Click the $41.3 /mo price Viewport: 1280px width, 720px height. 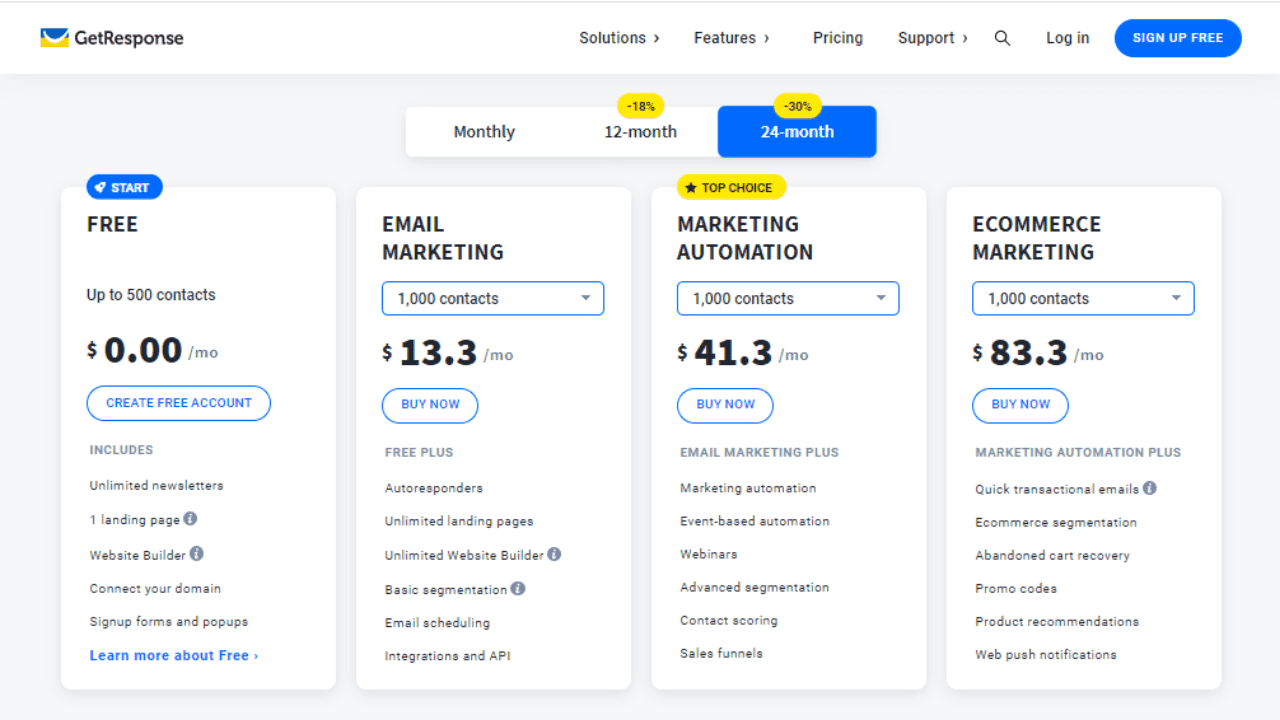[743, 352]
